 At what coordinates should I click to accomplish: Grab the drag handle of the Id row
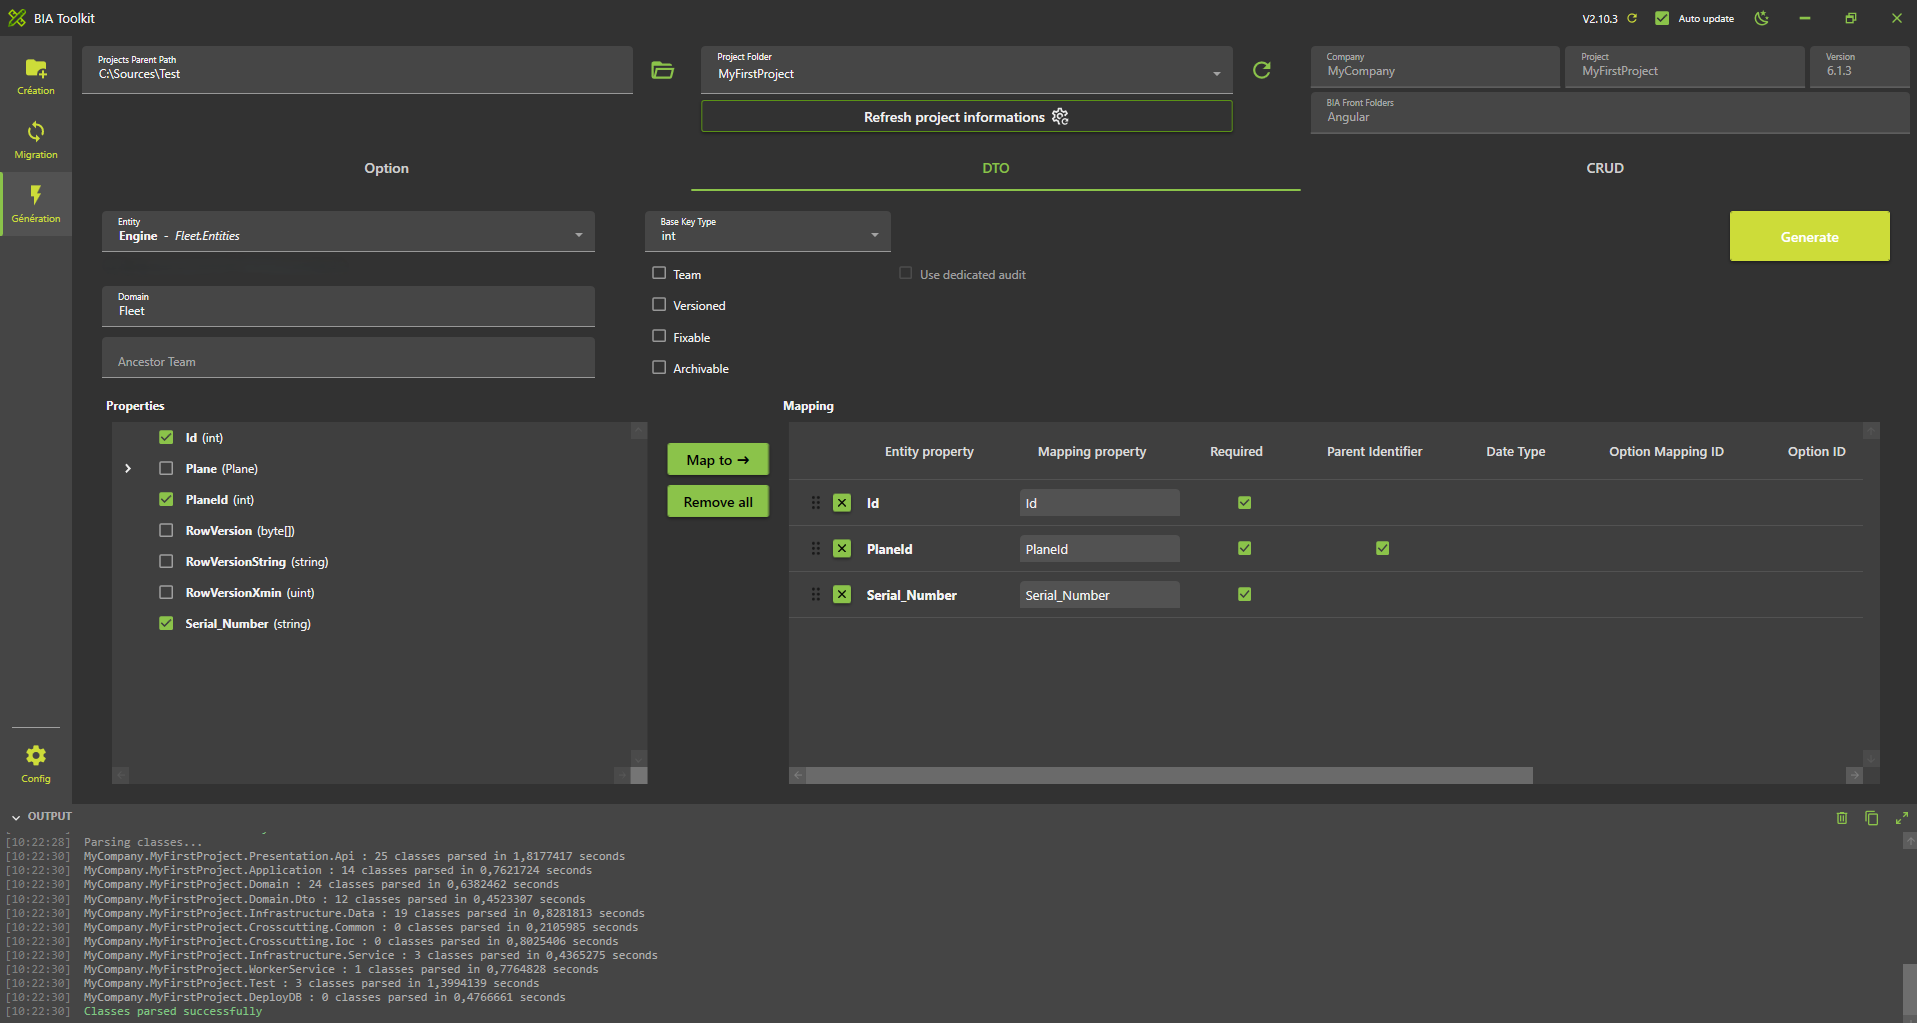[x=816, y=503]
